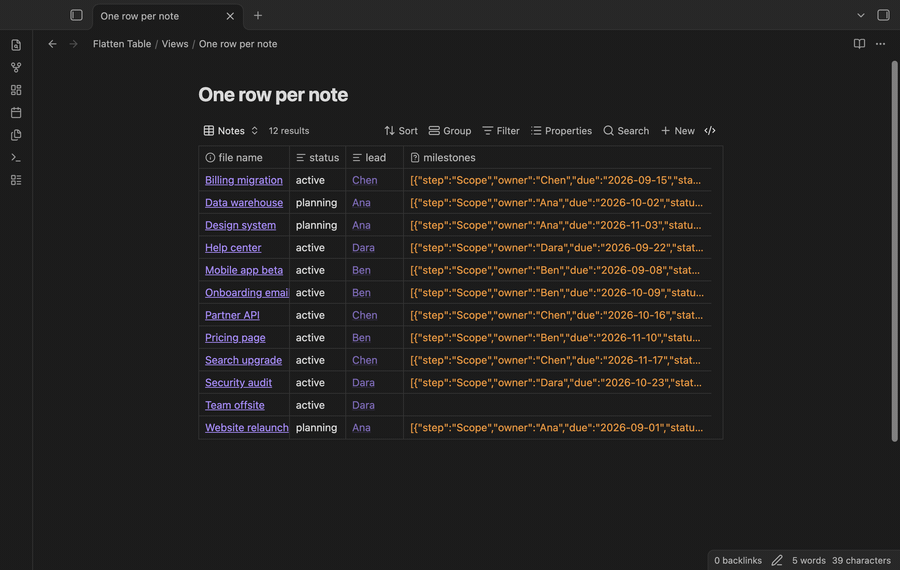Select active status in Security audit row

[310, 382]
